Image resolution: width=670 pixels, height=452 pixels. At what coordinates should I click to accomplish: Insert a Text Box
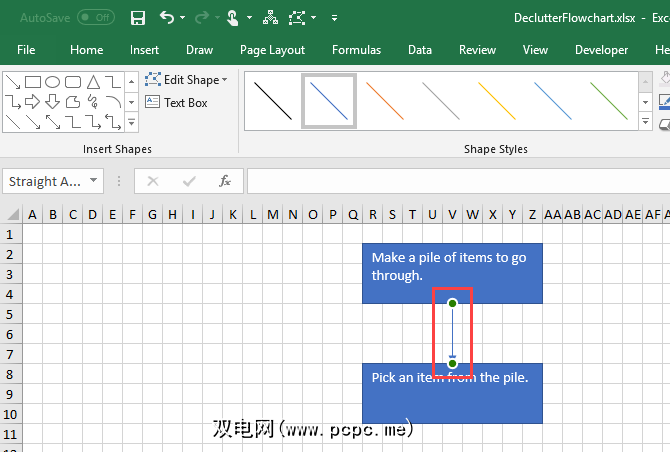(x=177, y=102)
